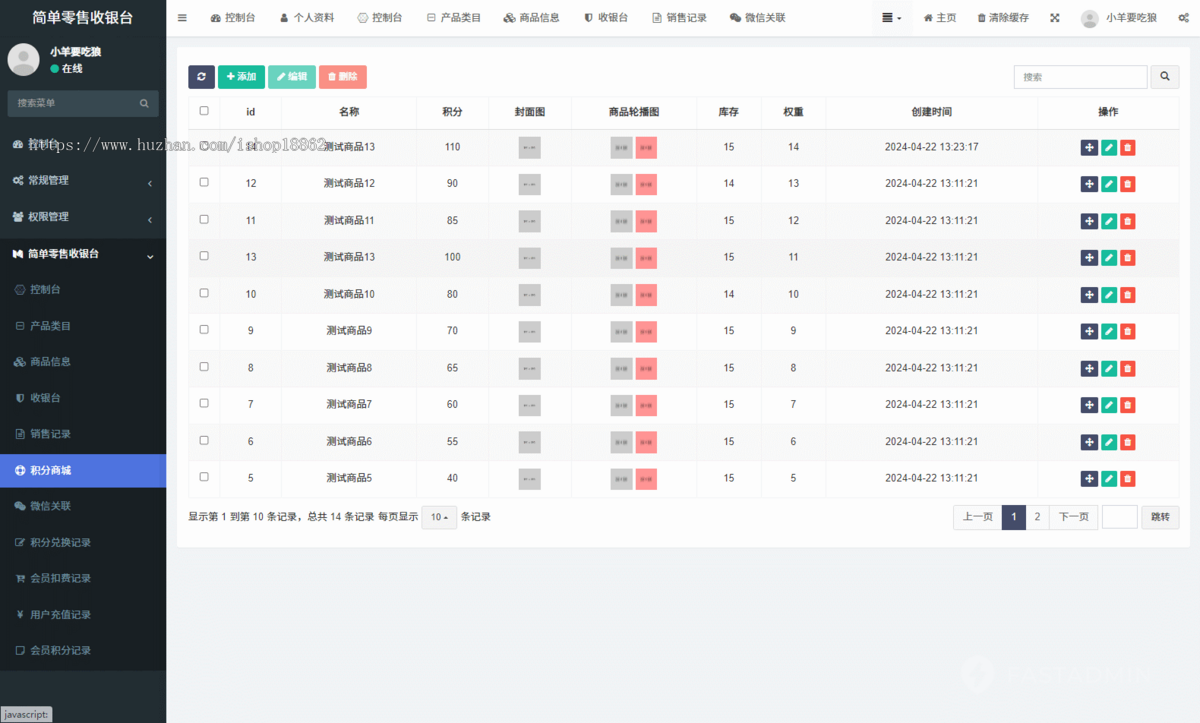This screenshot has width=1200, height=723.
Task: Click the red delete icon for 测试商品12
Action: tap(1127, 184)
